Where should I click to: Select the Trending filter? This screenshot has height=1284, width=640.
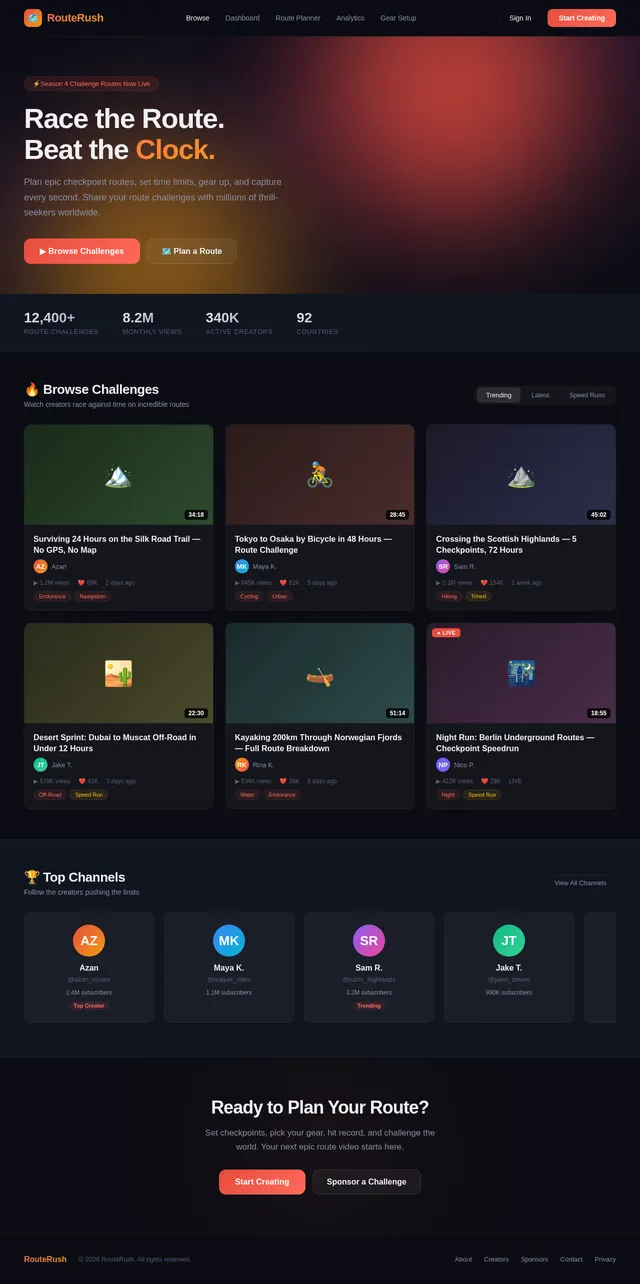(498, 395)
